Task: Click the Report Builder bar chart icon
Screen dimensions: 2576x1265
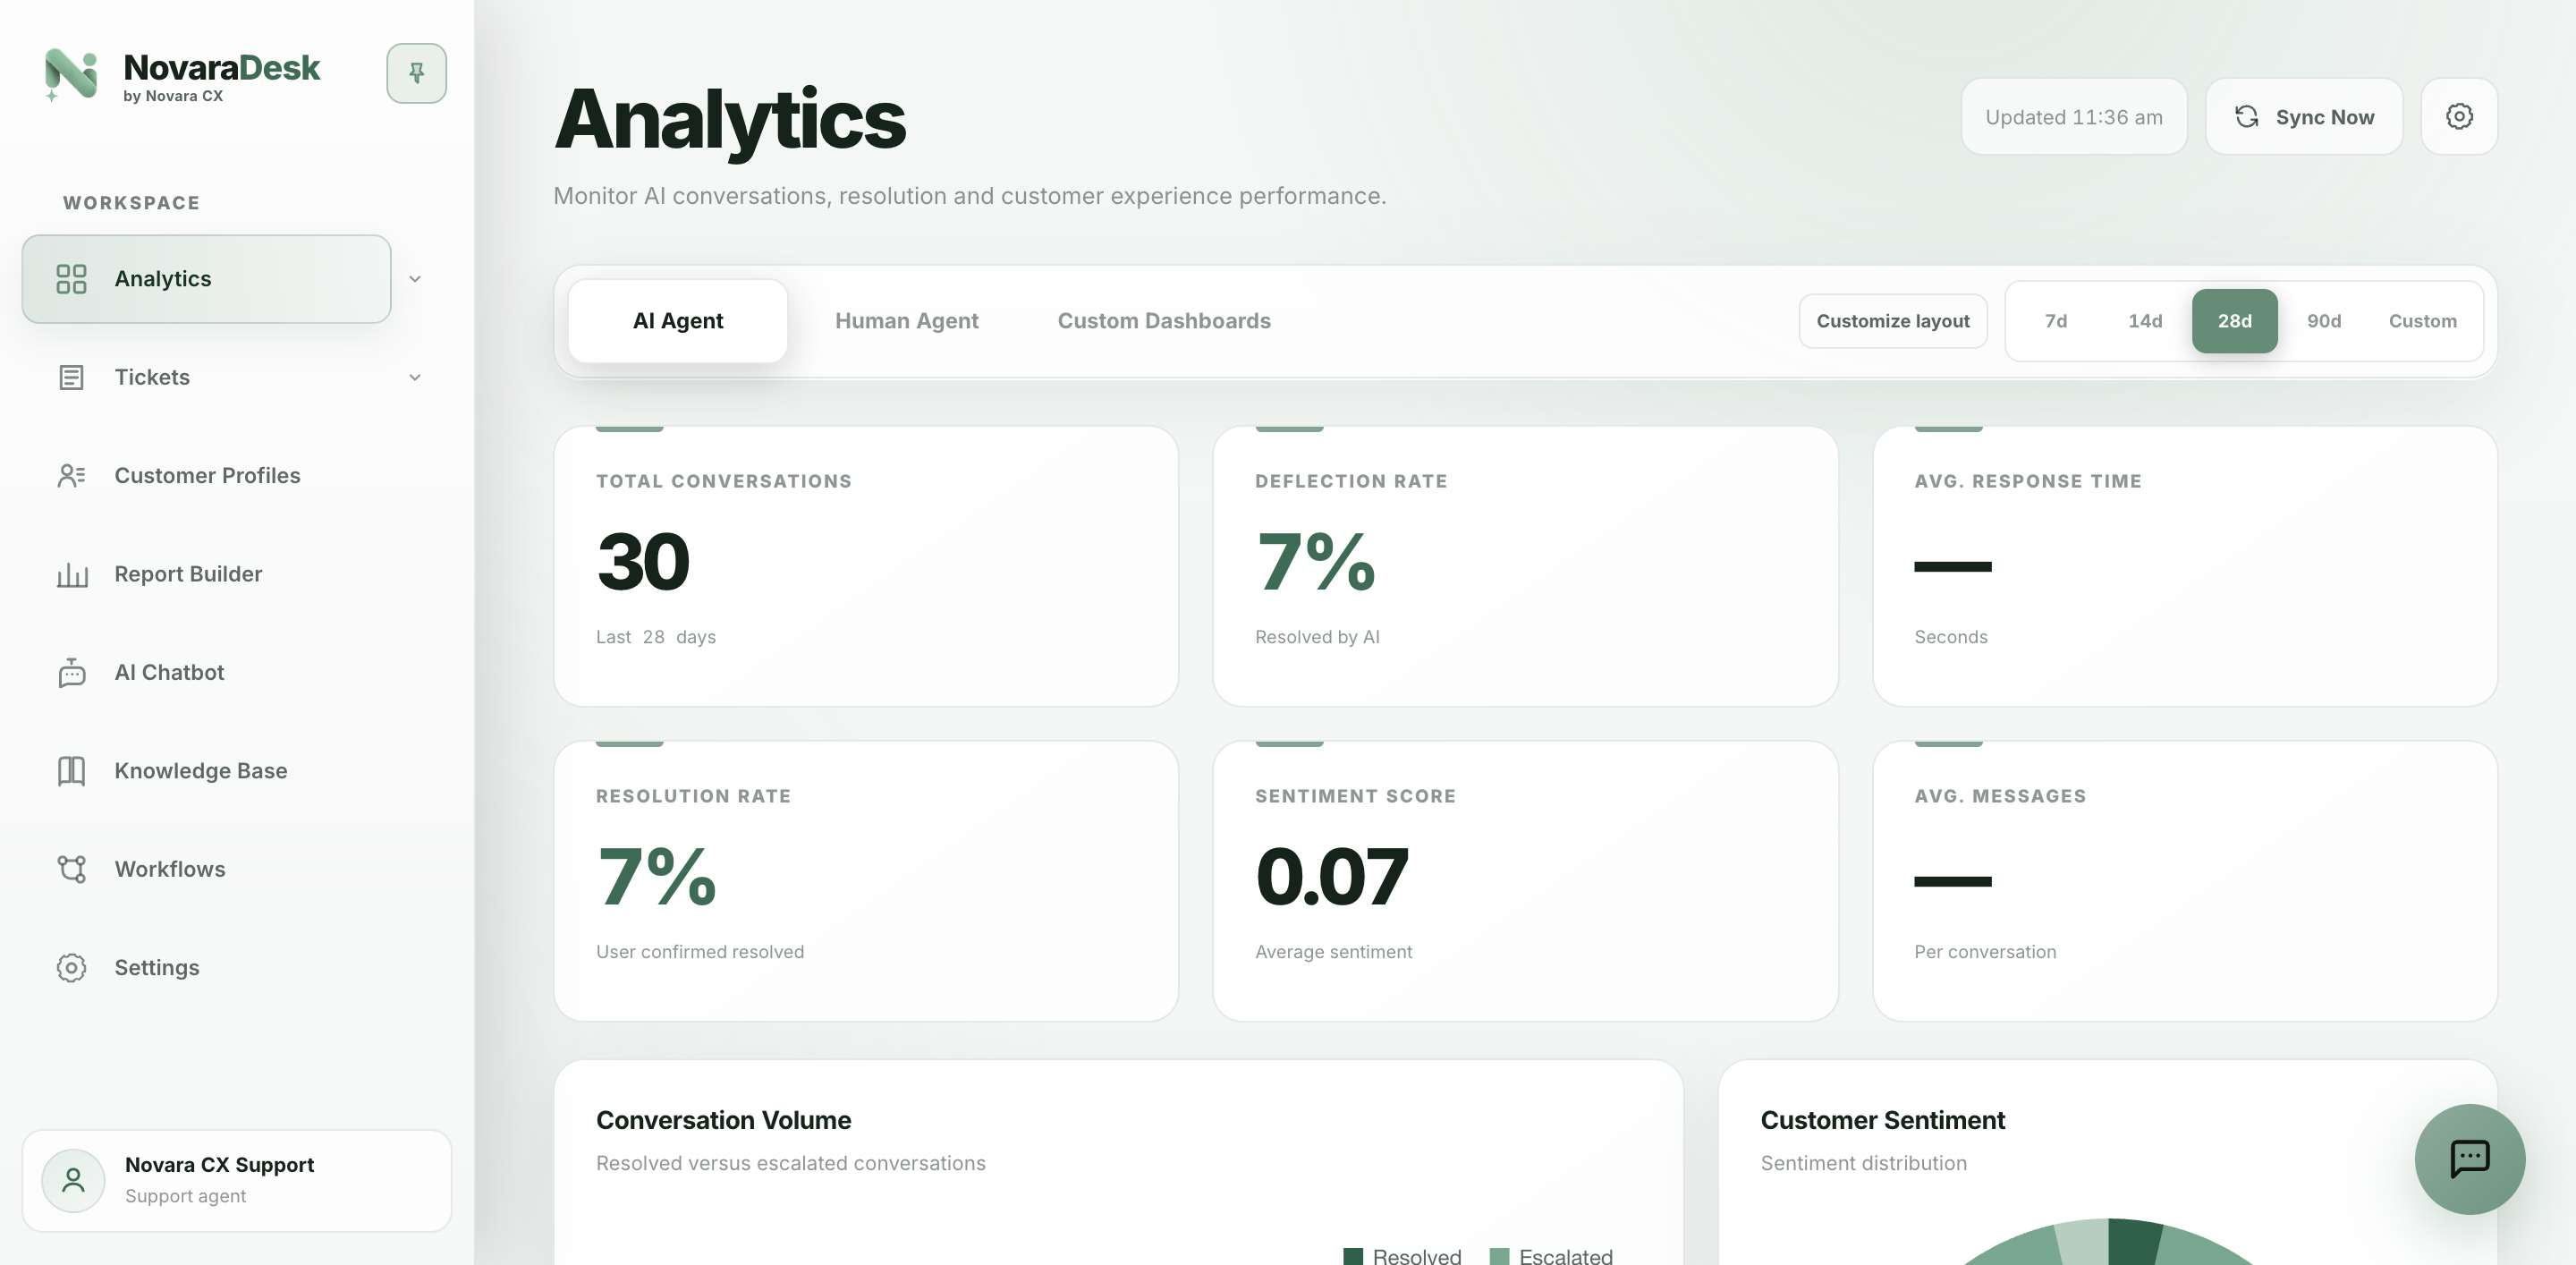Action: click(72, 574)
